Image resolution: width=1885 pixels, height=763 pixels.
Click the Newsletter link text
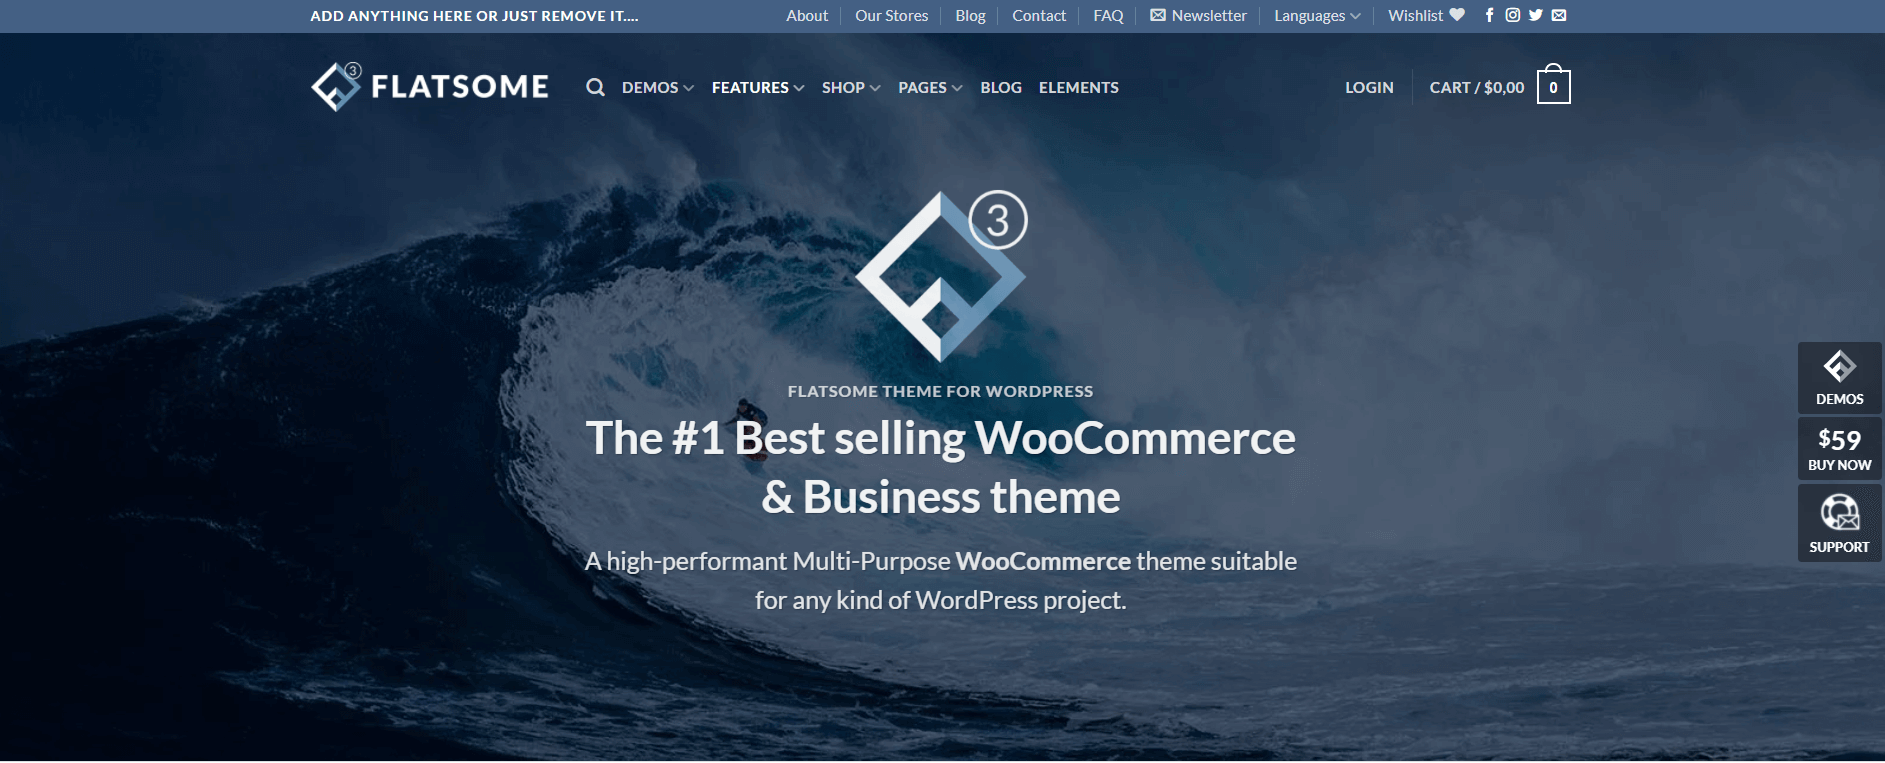pyautogui.click(x=1209, y=15)
